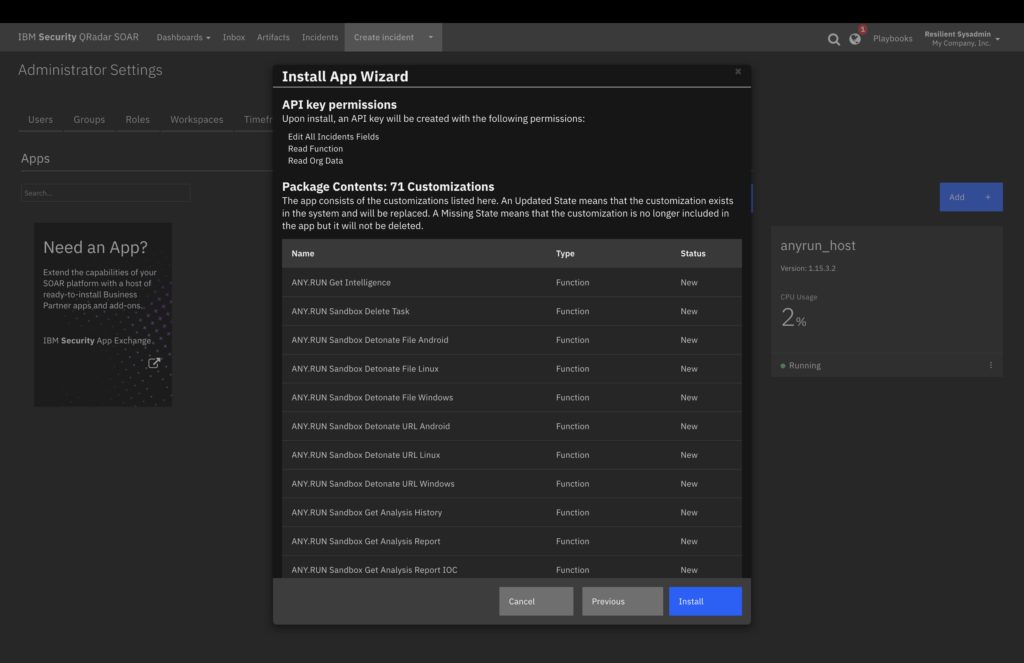Click the plus icon on Add button
Screen dimensions: 1024x663
[x=988, y=197]
